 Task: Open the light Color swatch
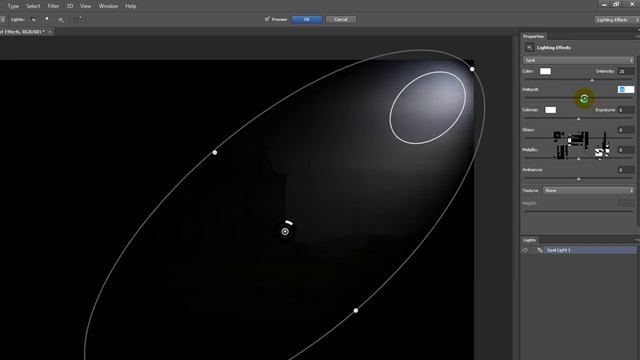pyautogui.click(x=545, y=71)
